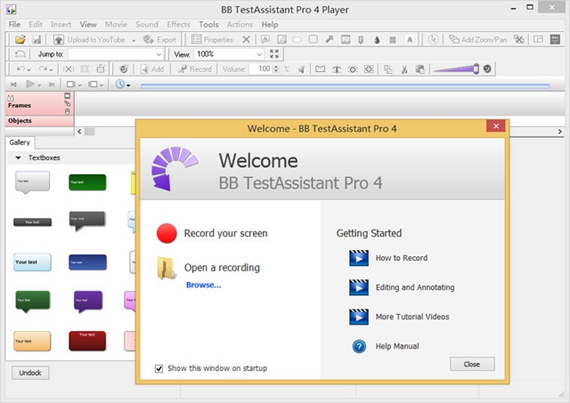Screen dimensions: 570x403
Task: Click the picture-in-picture window icon
Action: 538,39
